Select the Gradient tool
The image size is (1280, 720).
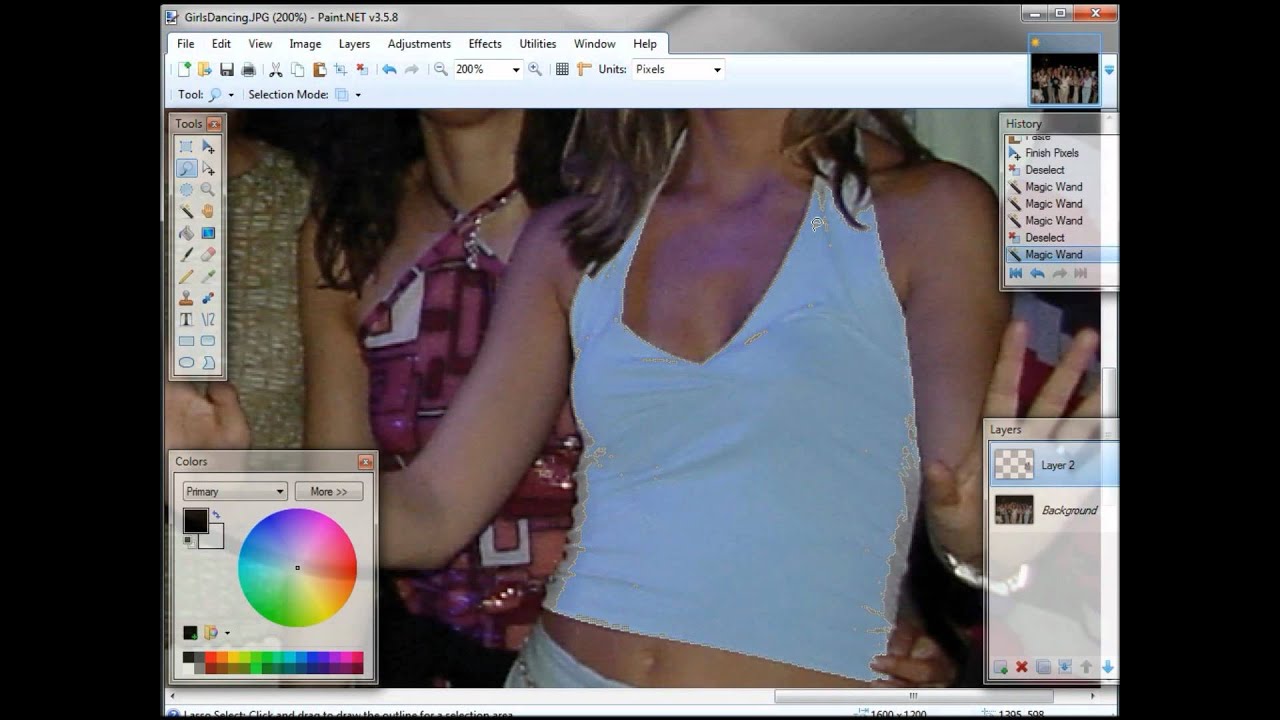pyautogui.click(x=208, y=233)
